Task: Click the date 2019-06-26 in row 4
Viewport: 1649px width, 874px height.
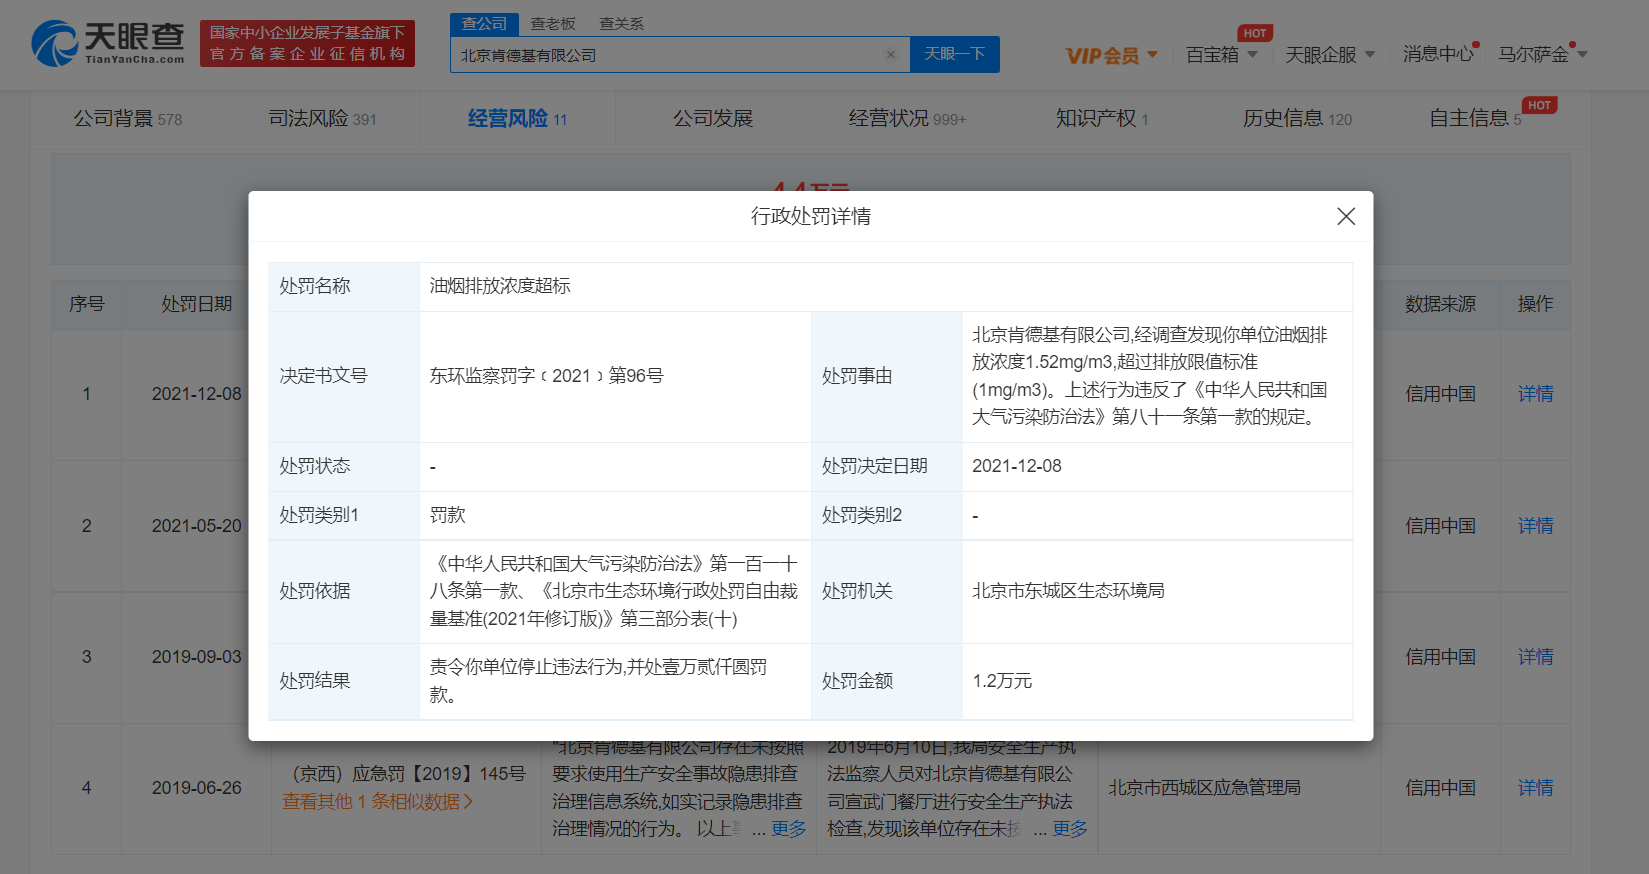Action: pyautogui.click(x=196, y=788)
